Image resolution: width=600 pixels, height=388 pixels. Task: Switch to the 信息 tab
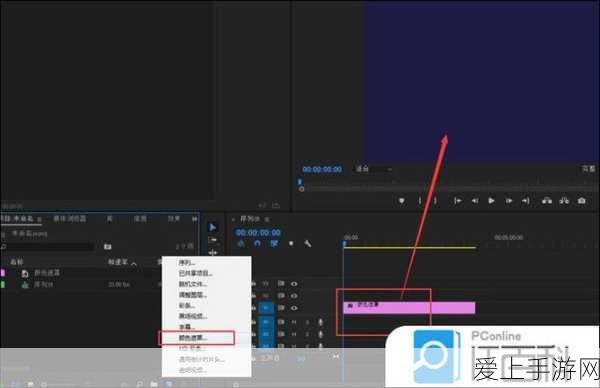pos(140,219)
